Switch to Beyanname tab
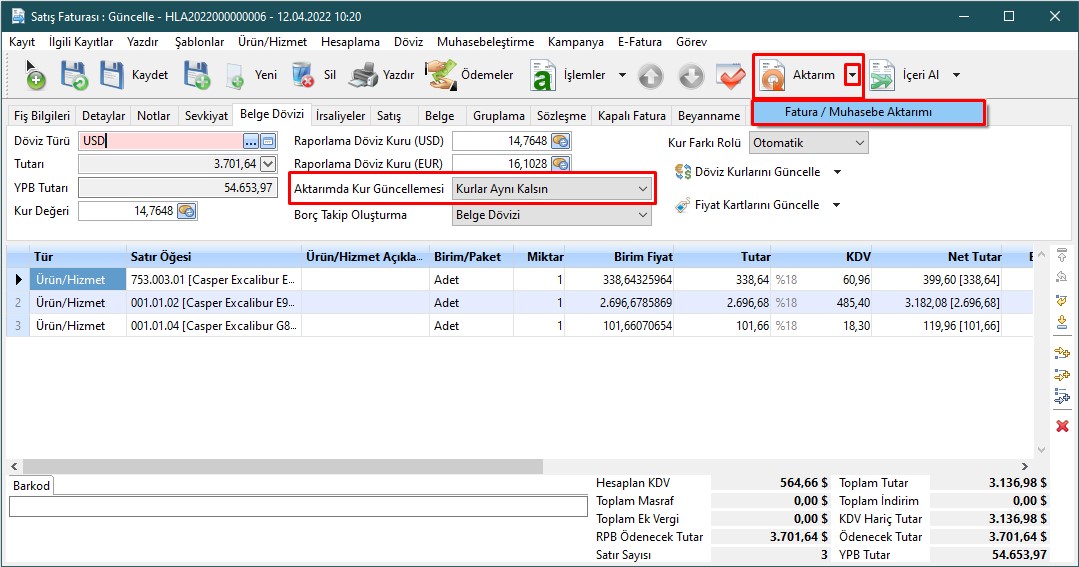This screenshot has width=1079, height=567. [709, 116]
